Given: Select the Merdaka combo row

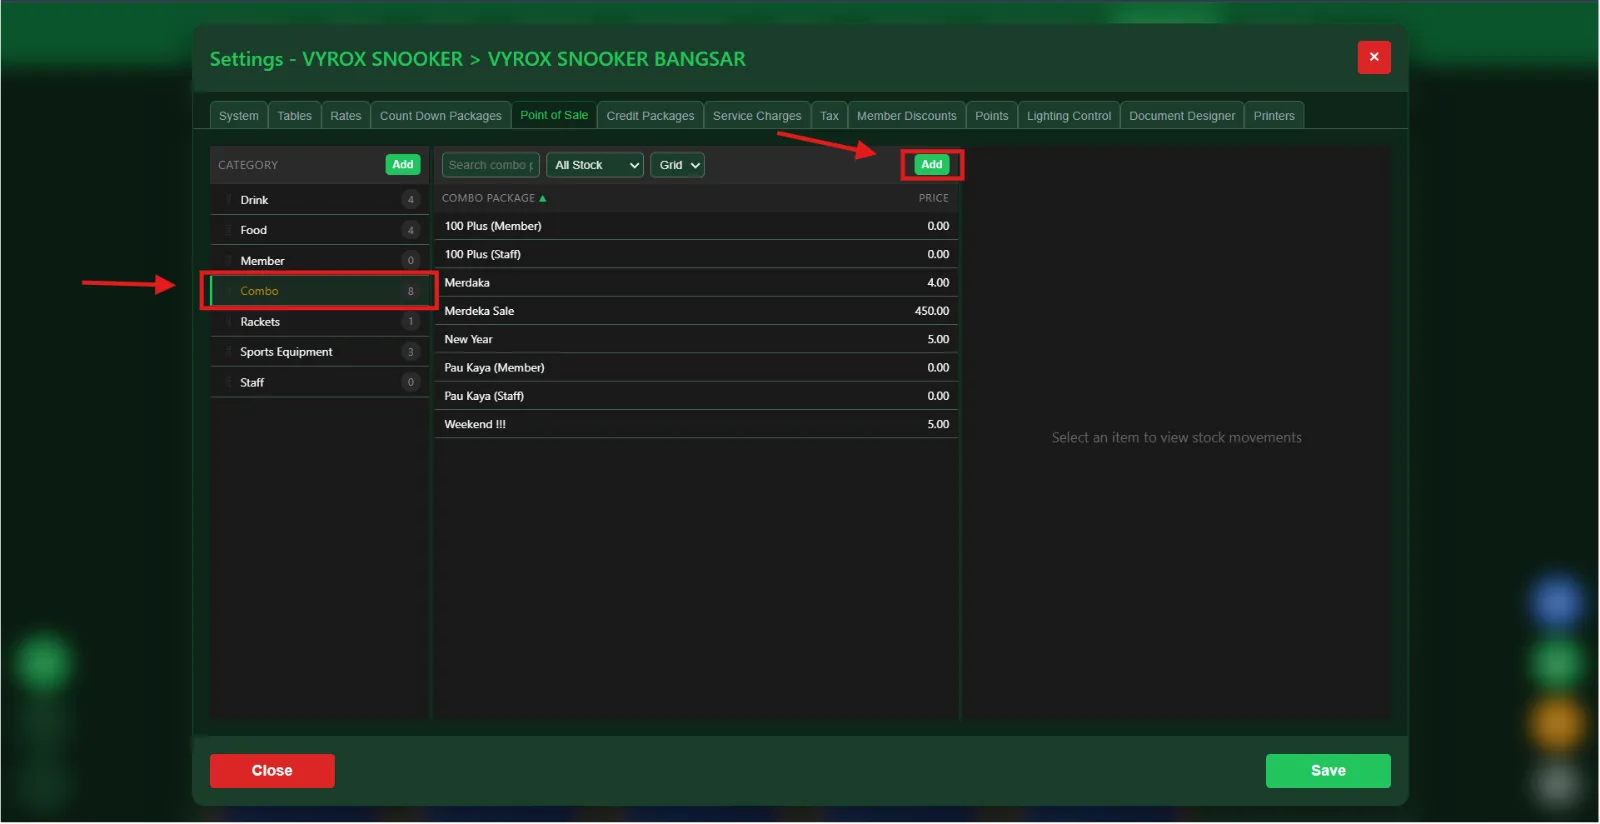Looking at the screenshot, I should [697, 283].
